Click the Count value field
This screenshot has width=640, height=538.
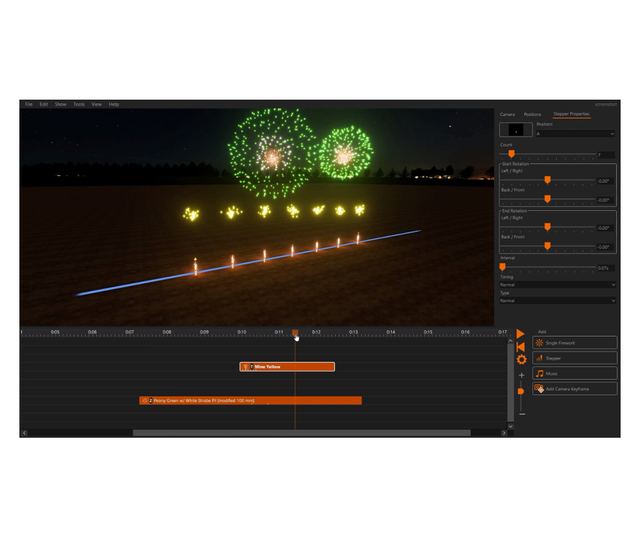click(x=606, y=155)
